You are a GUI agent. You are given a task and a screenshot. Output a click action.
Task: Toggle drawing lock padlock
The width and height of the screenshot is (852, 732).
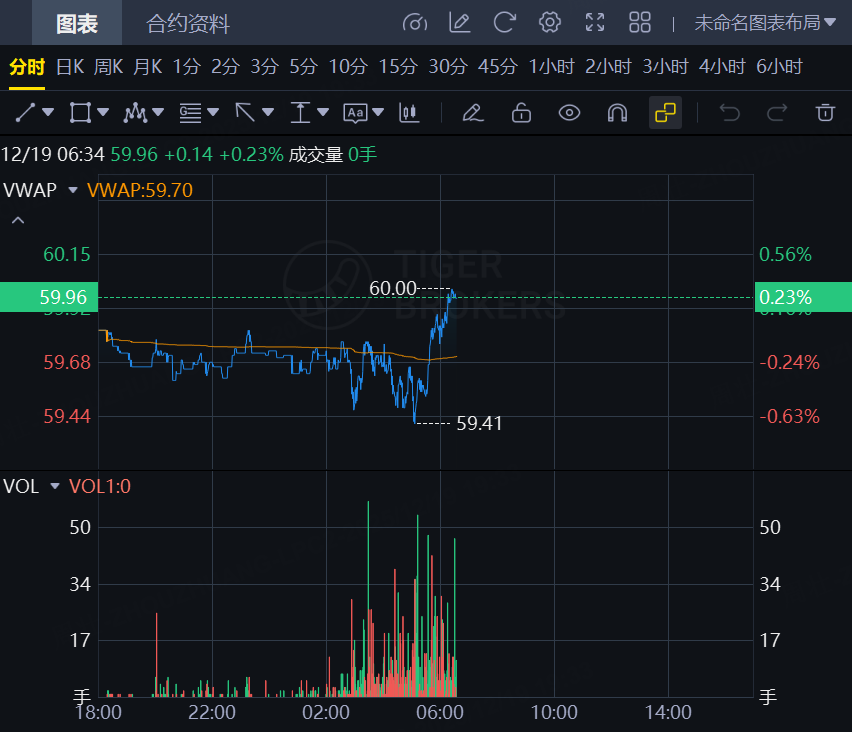click(x=521, y=113)
